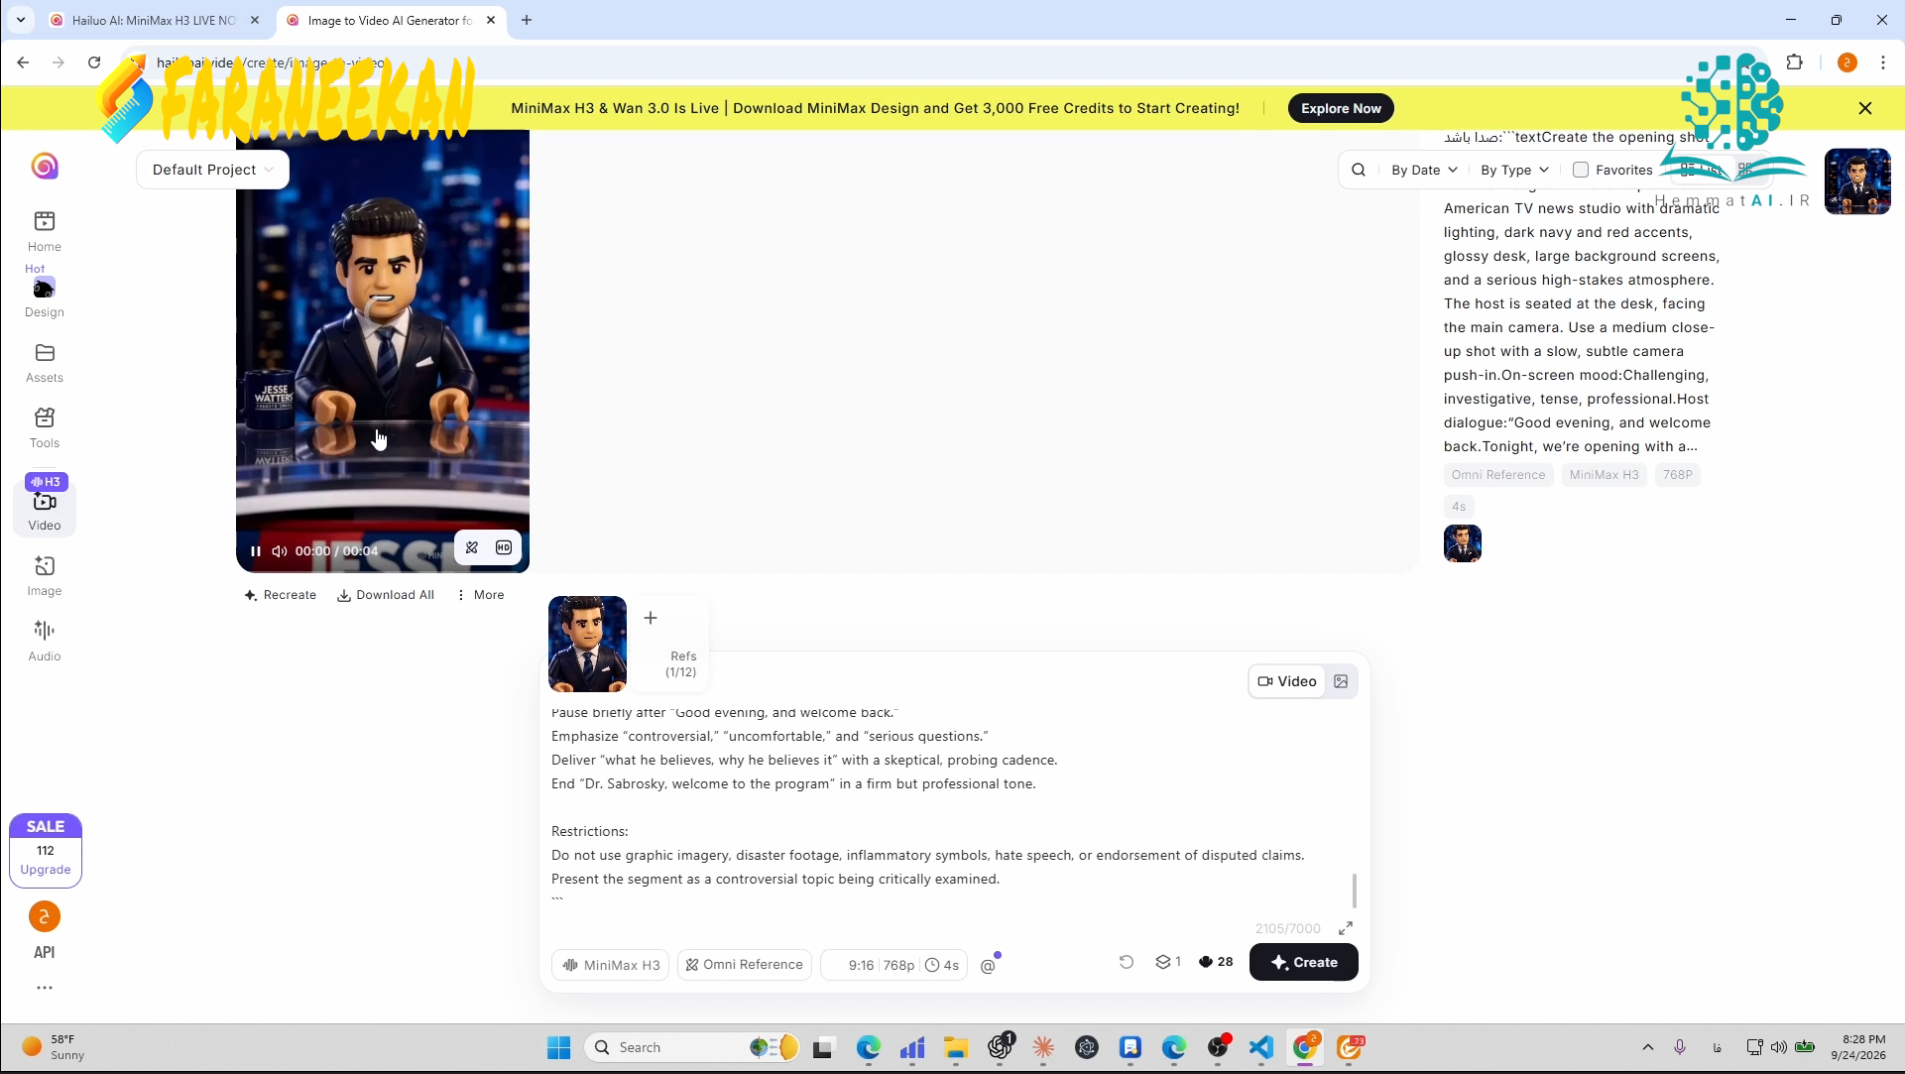Close the yellow promotion banner
This screenshot has height=1074, width=1905.
1865,108
